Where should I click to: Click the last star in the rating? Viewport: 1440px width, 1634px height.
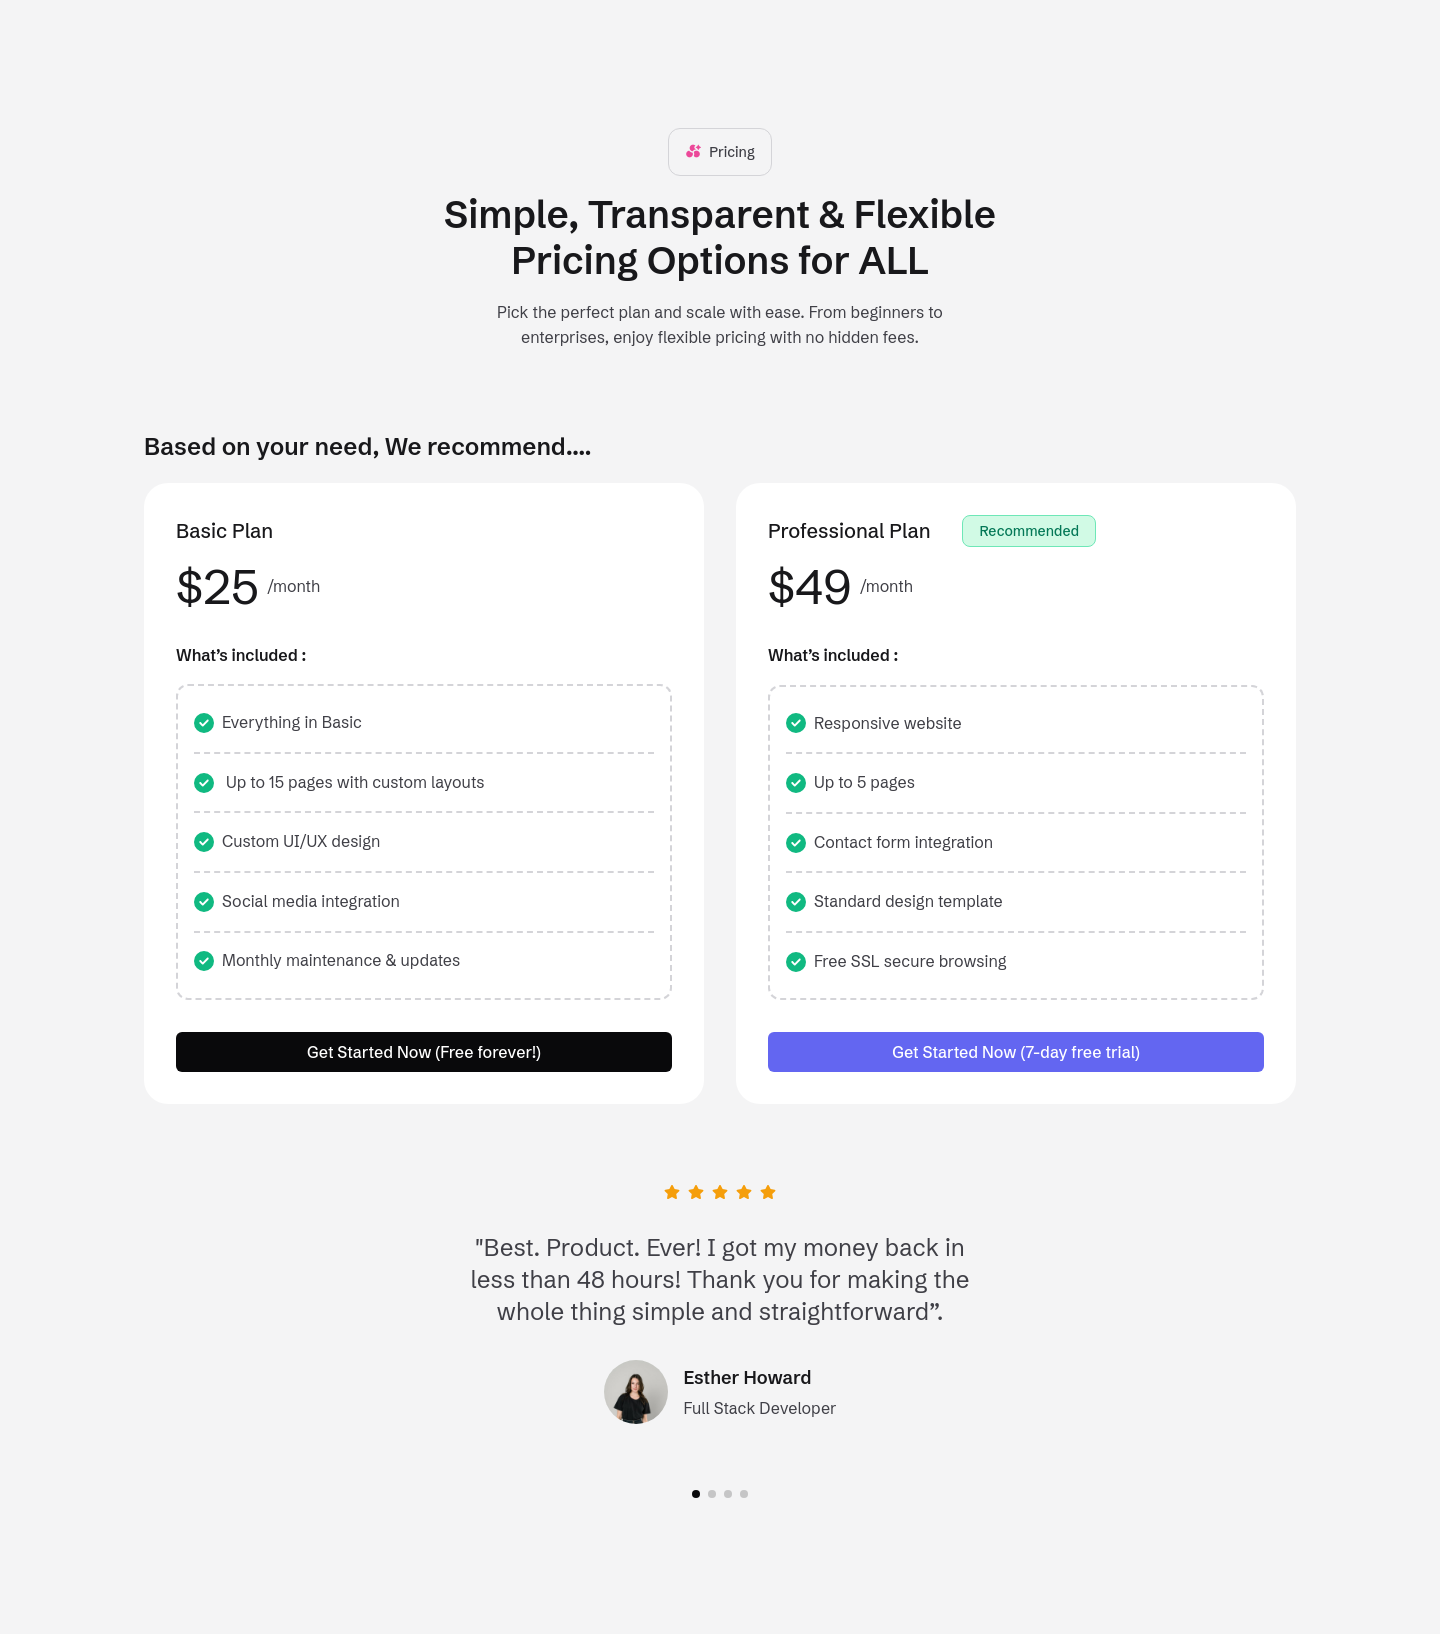[x=768, y=1192]
